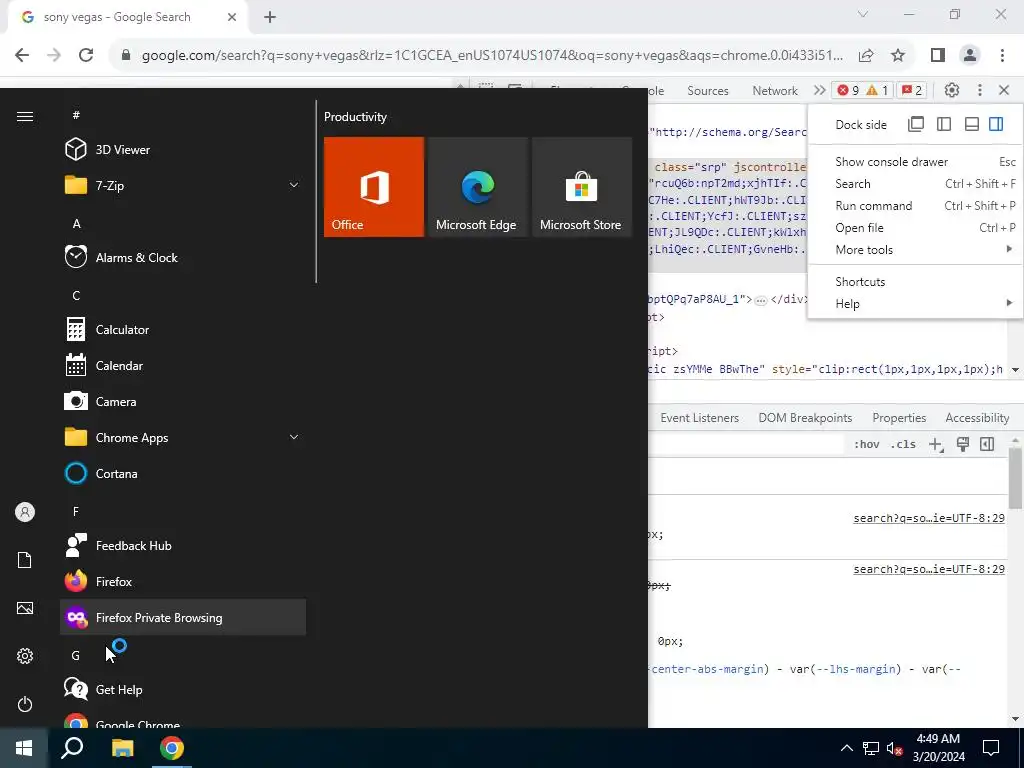Add new style rule plus icon
This screenshot has height=768, width=1024.
[936, 445]
